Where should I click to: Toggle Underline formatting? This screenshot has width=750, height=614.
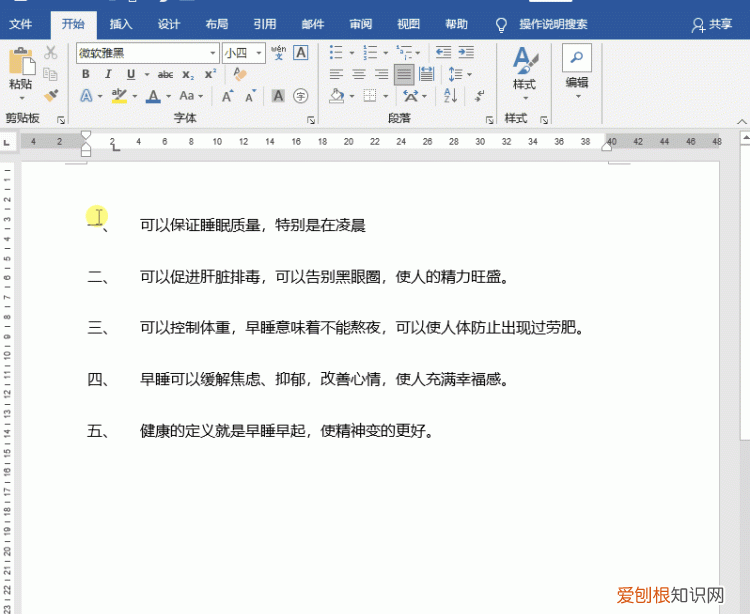[131, 74]
